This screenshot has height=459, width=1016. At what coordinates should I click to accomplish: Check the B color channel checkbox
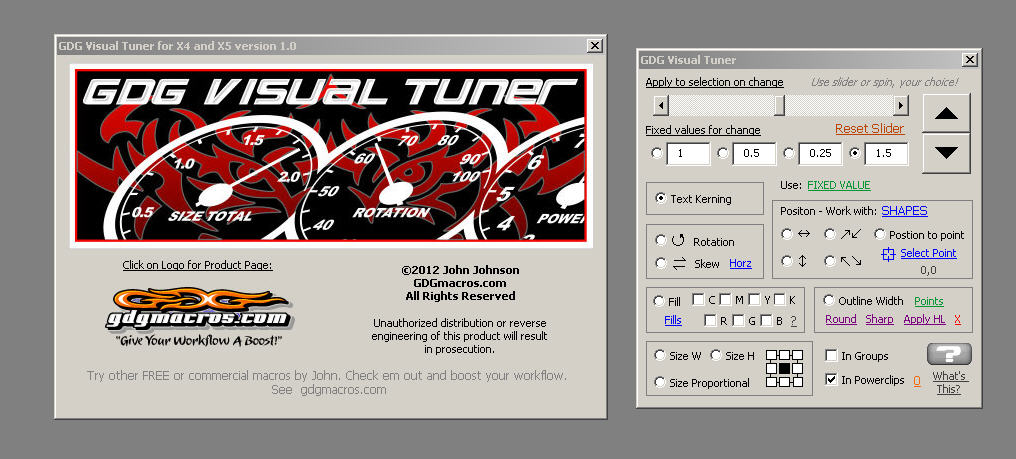767,320
